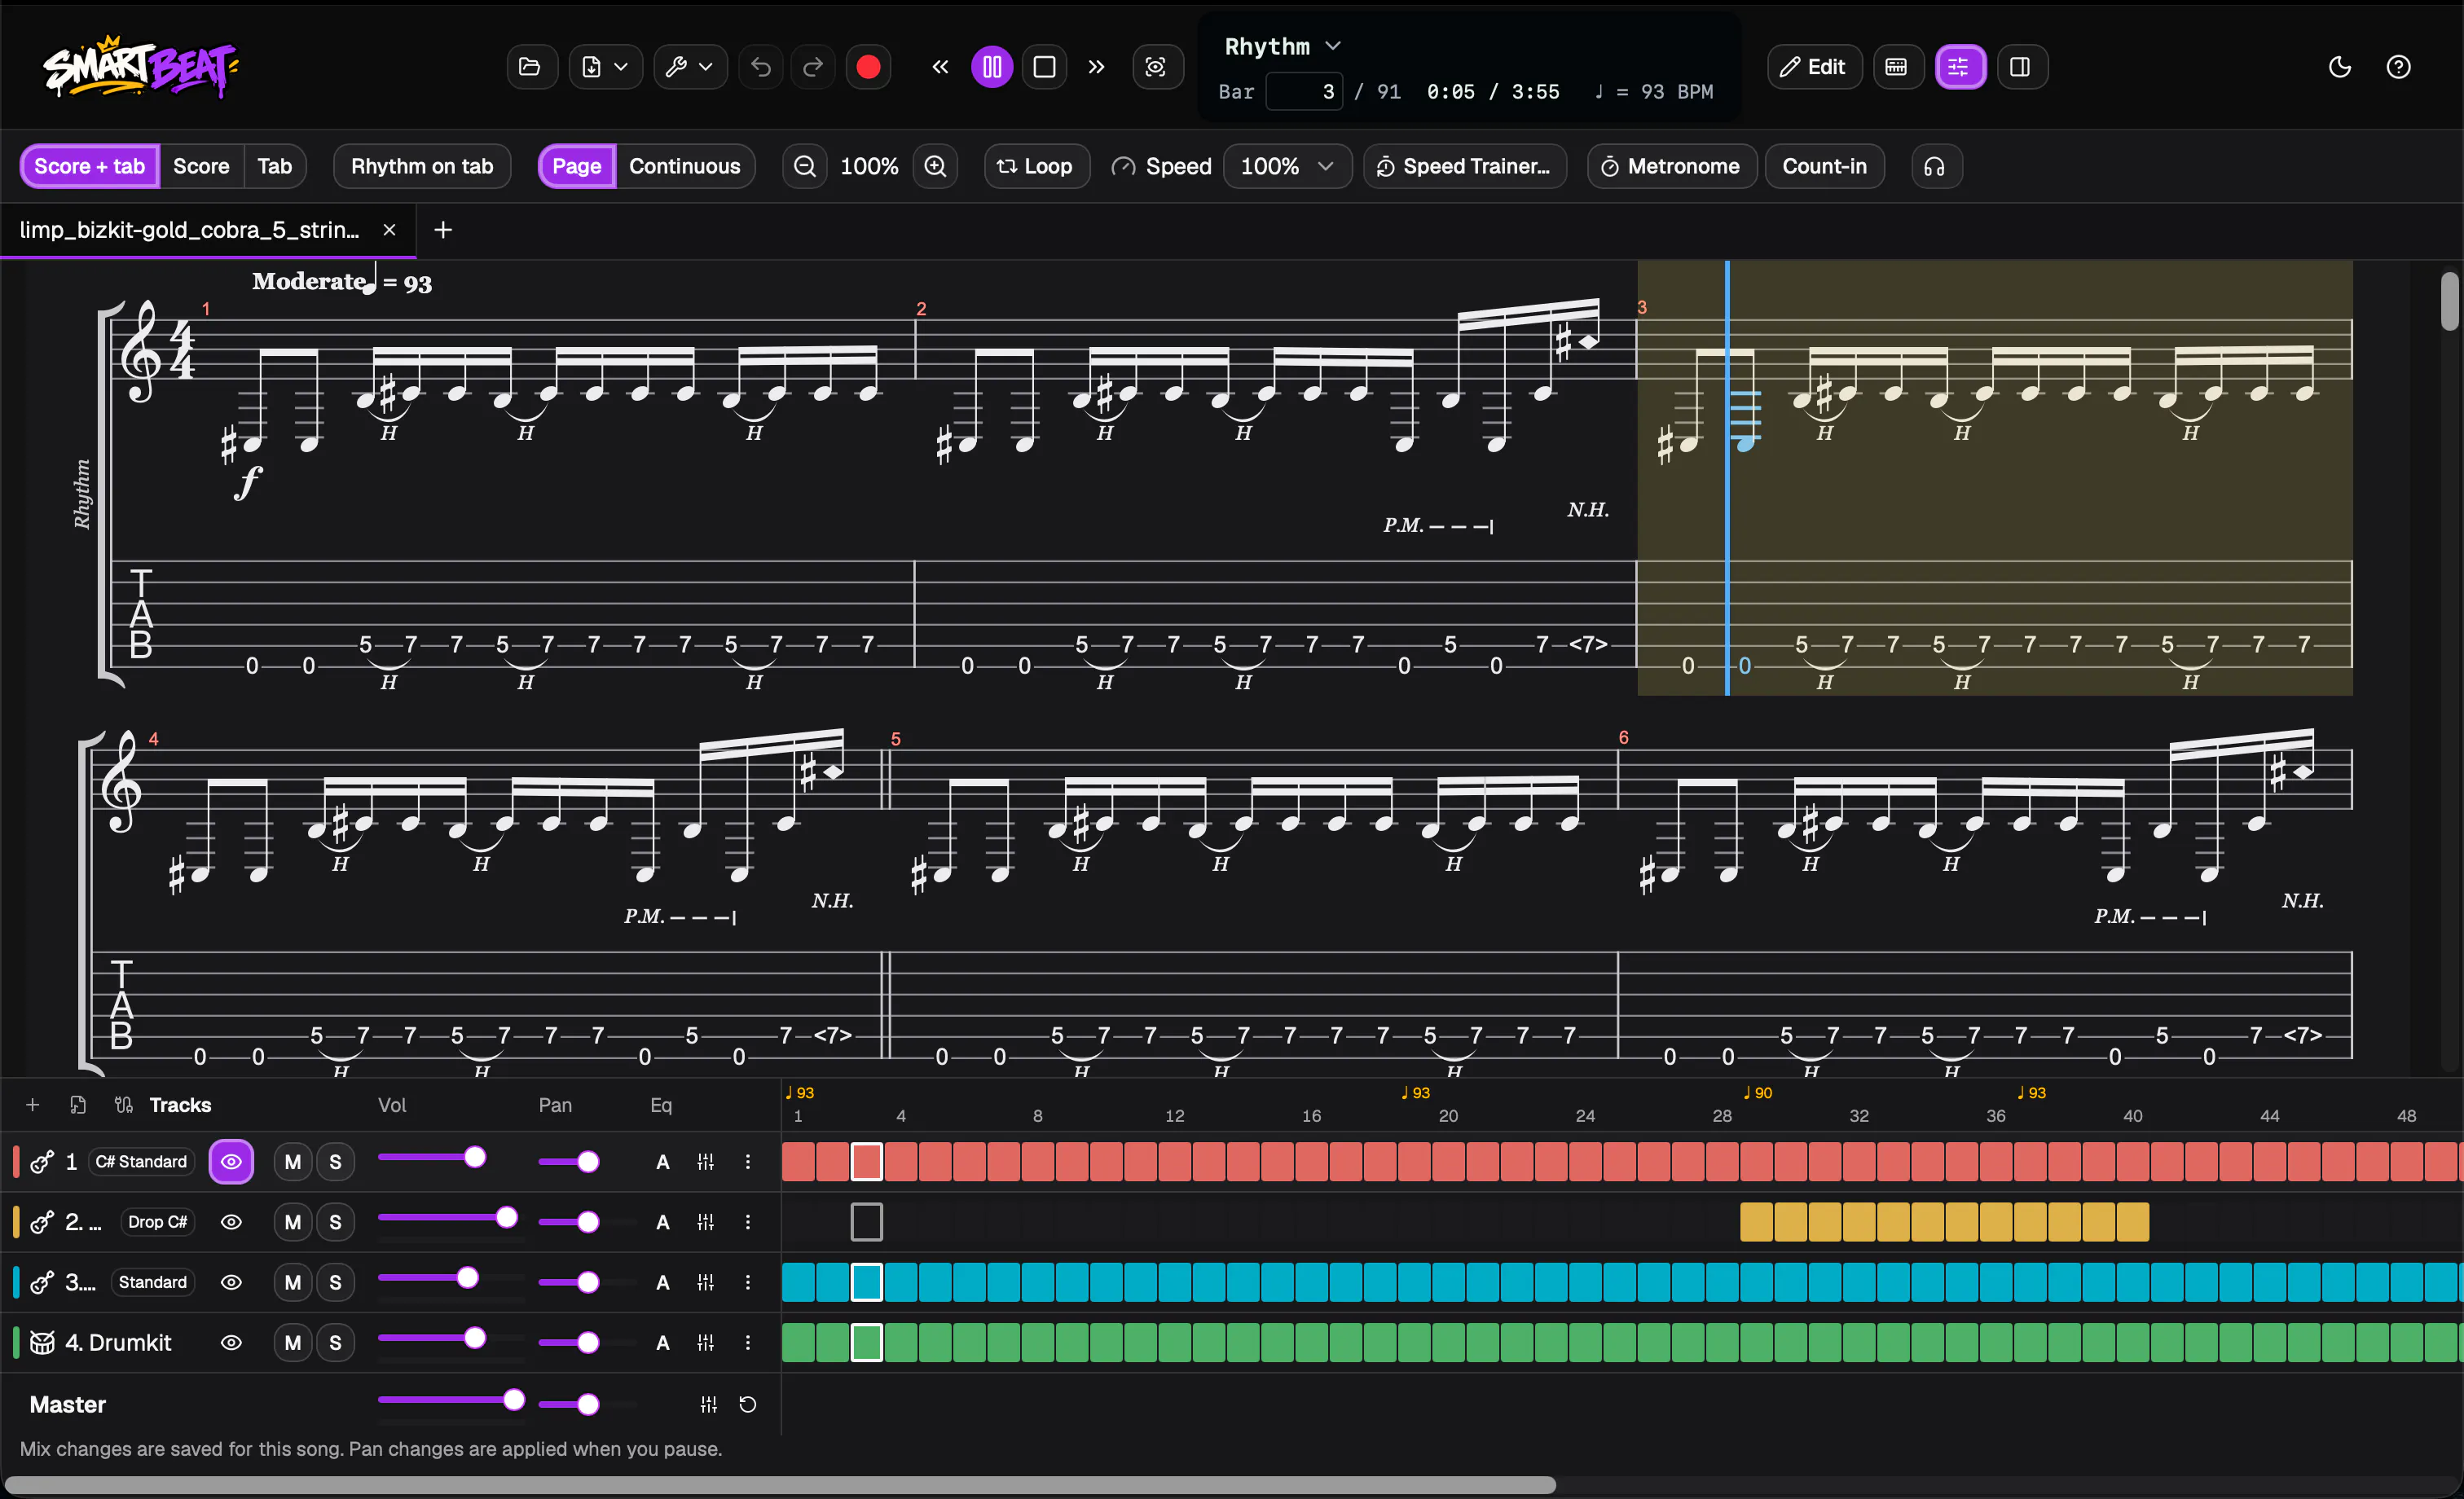Toggle the Metronome
The image size is (2464, 1499).
coord(1672,166)
